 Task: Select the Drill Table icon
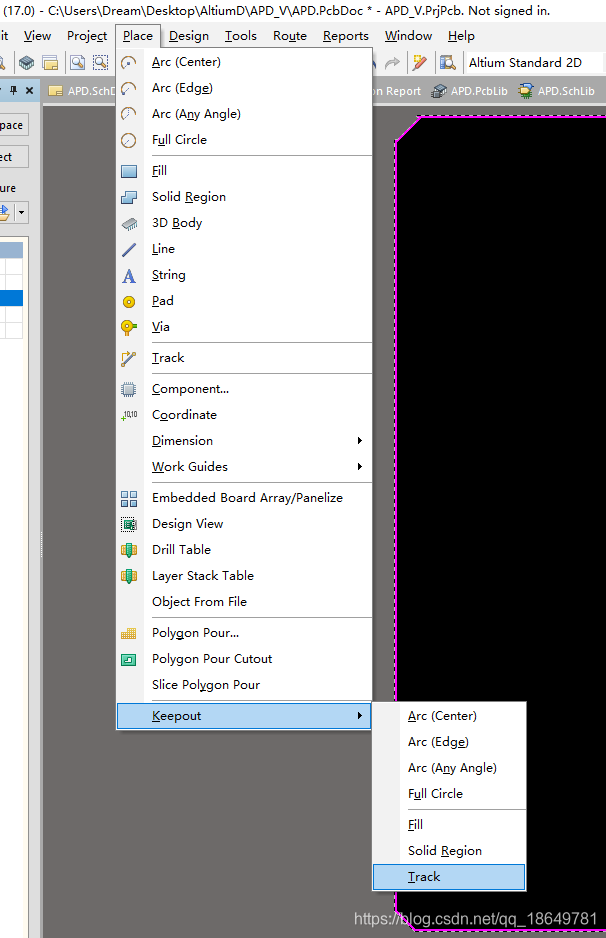click(129, 550)
